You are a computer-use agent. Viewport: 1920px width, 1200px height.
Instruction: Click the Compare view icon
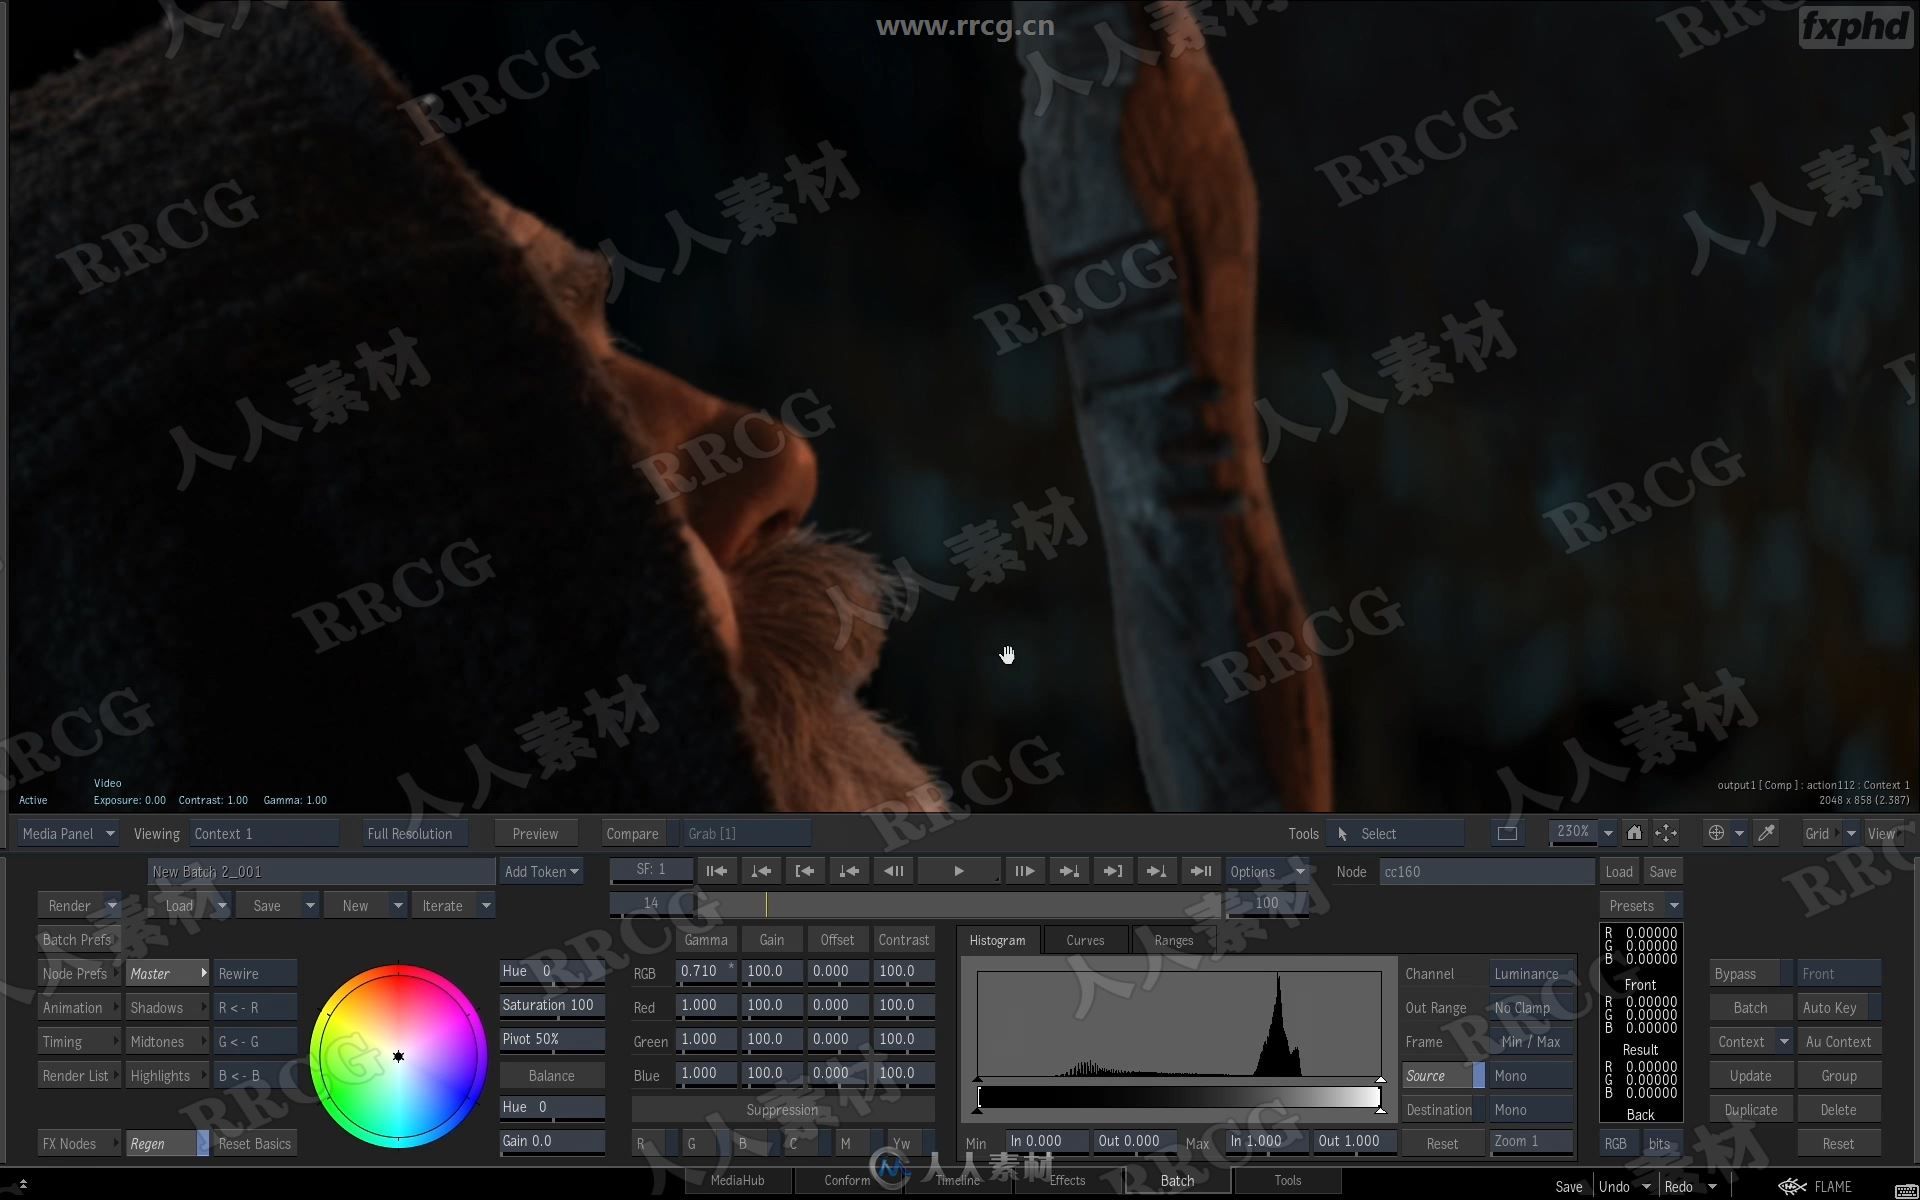click(629, 832)
